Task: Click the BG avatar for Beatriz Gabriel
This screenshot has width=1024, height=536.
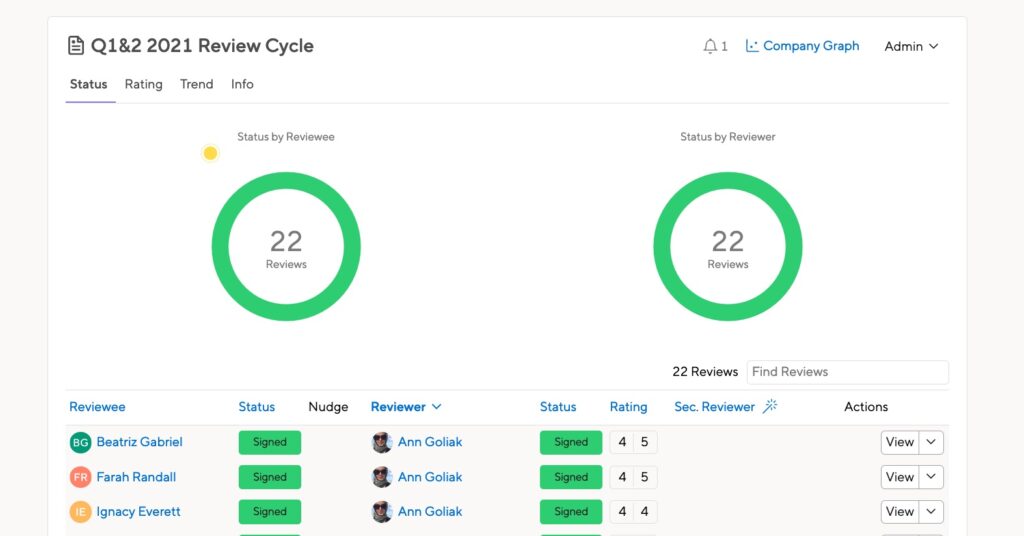Action: click(80, 443)
